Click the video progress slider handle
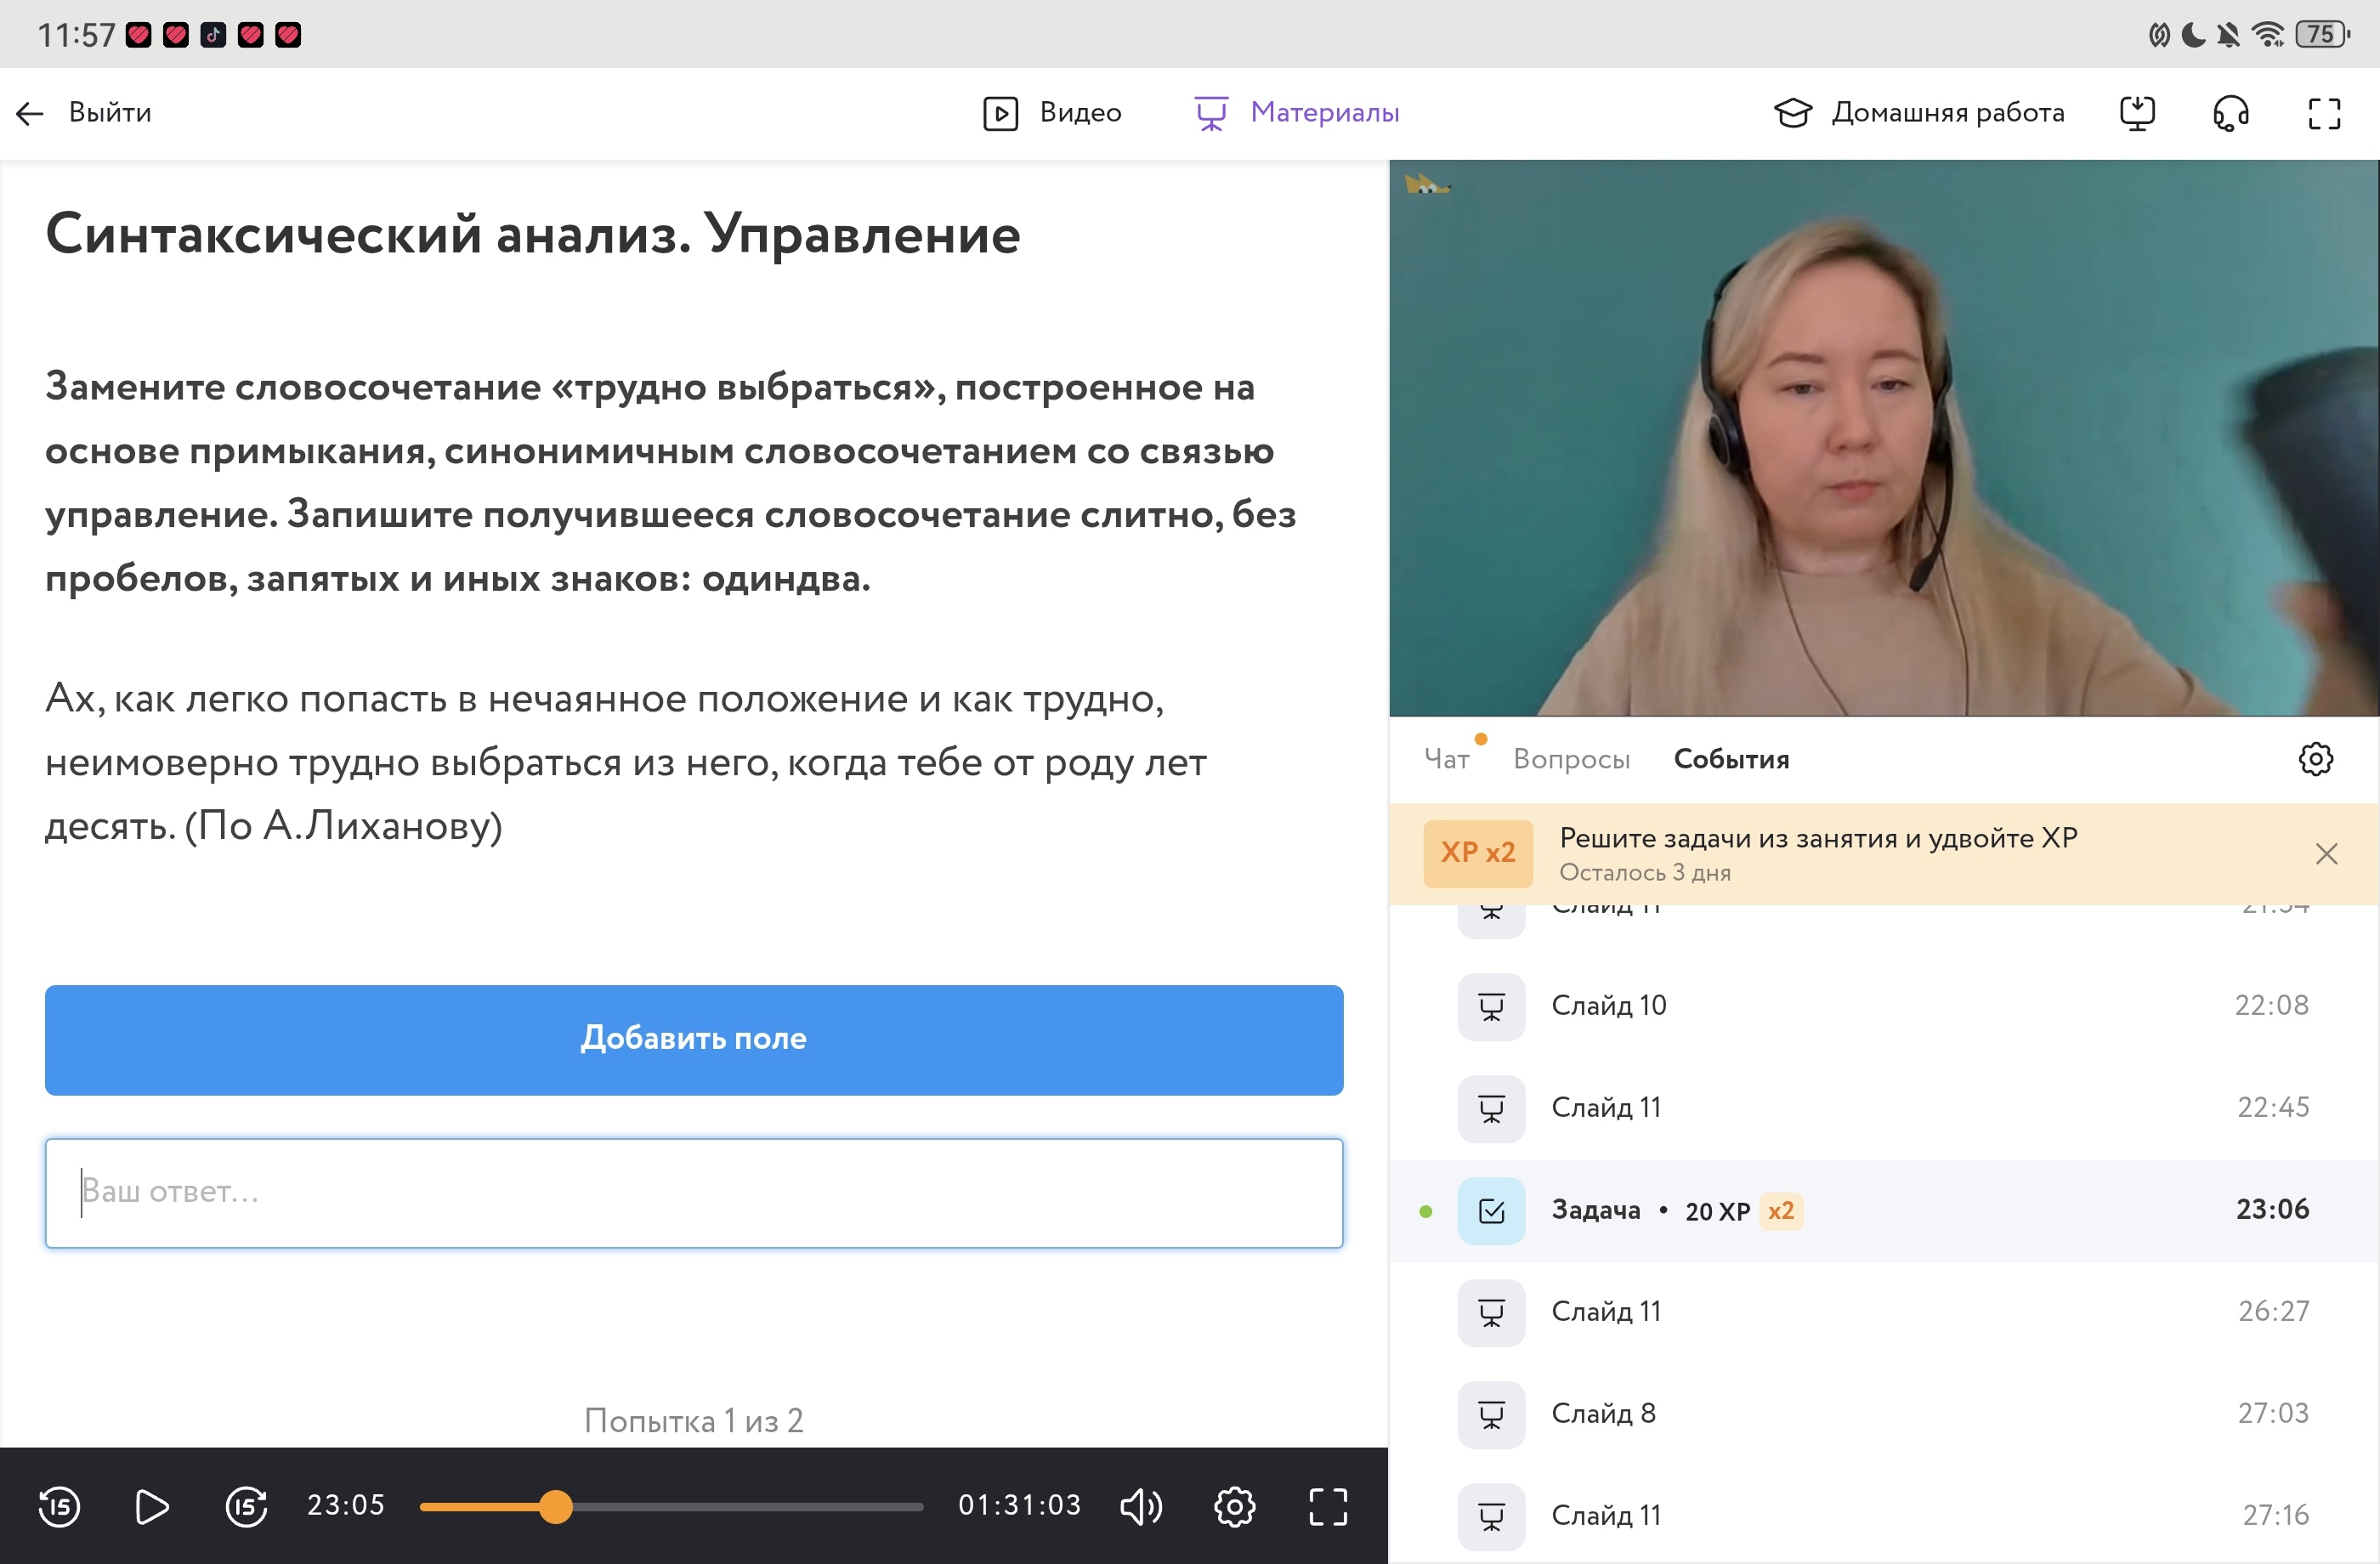 [x=556, y=1506]
